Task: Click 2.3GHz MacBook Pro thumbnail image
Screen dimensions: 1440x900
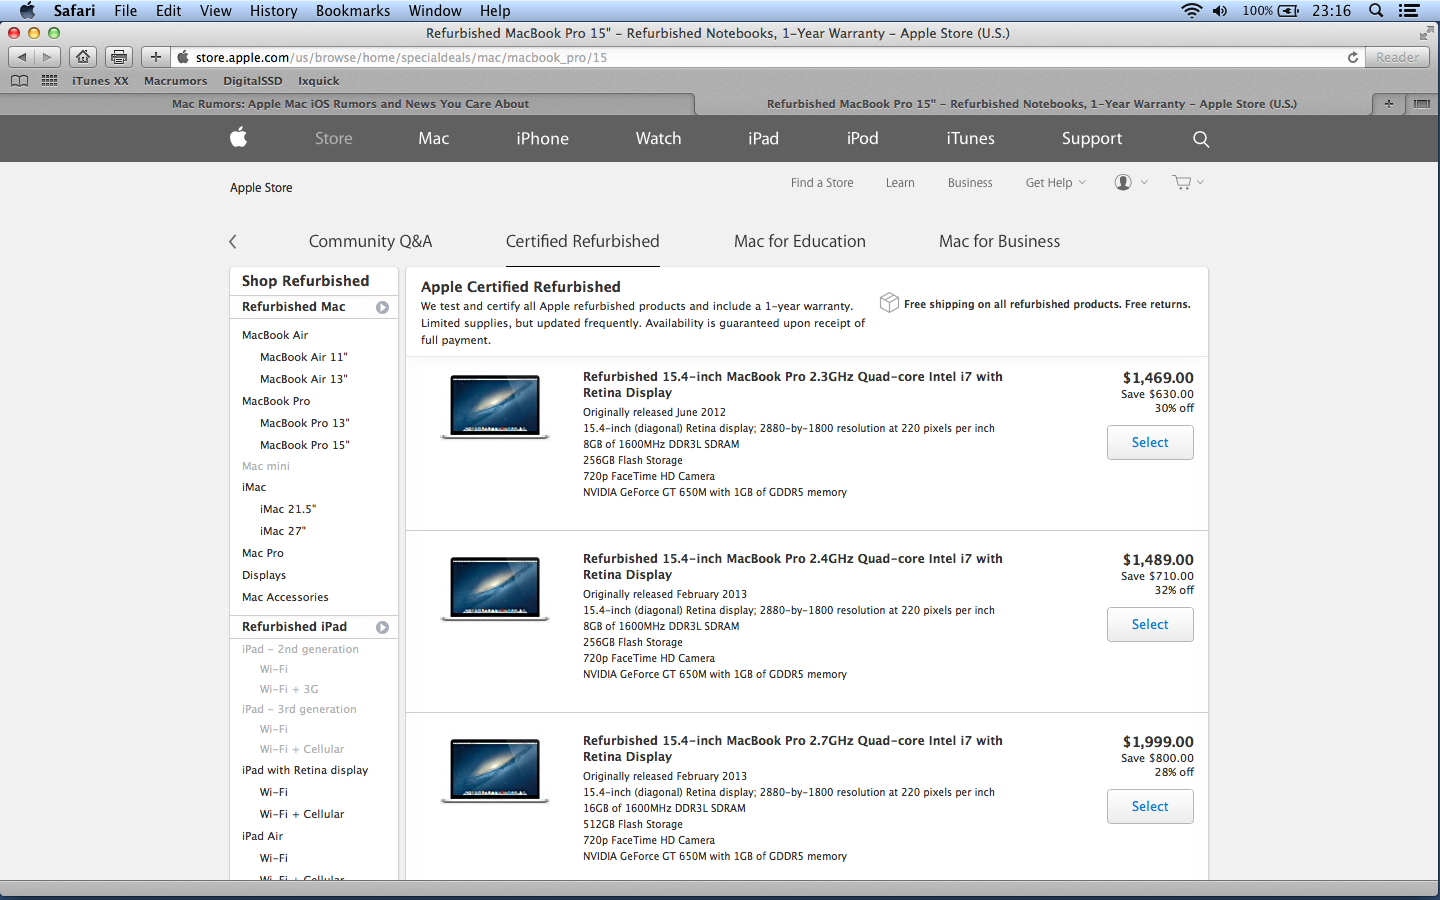Action: click(495, 406)
